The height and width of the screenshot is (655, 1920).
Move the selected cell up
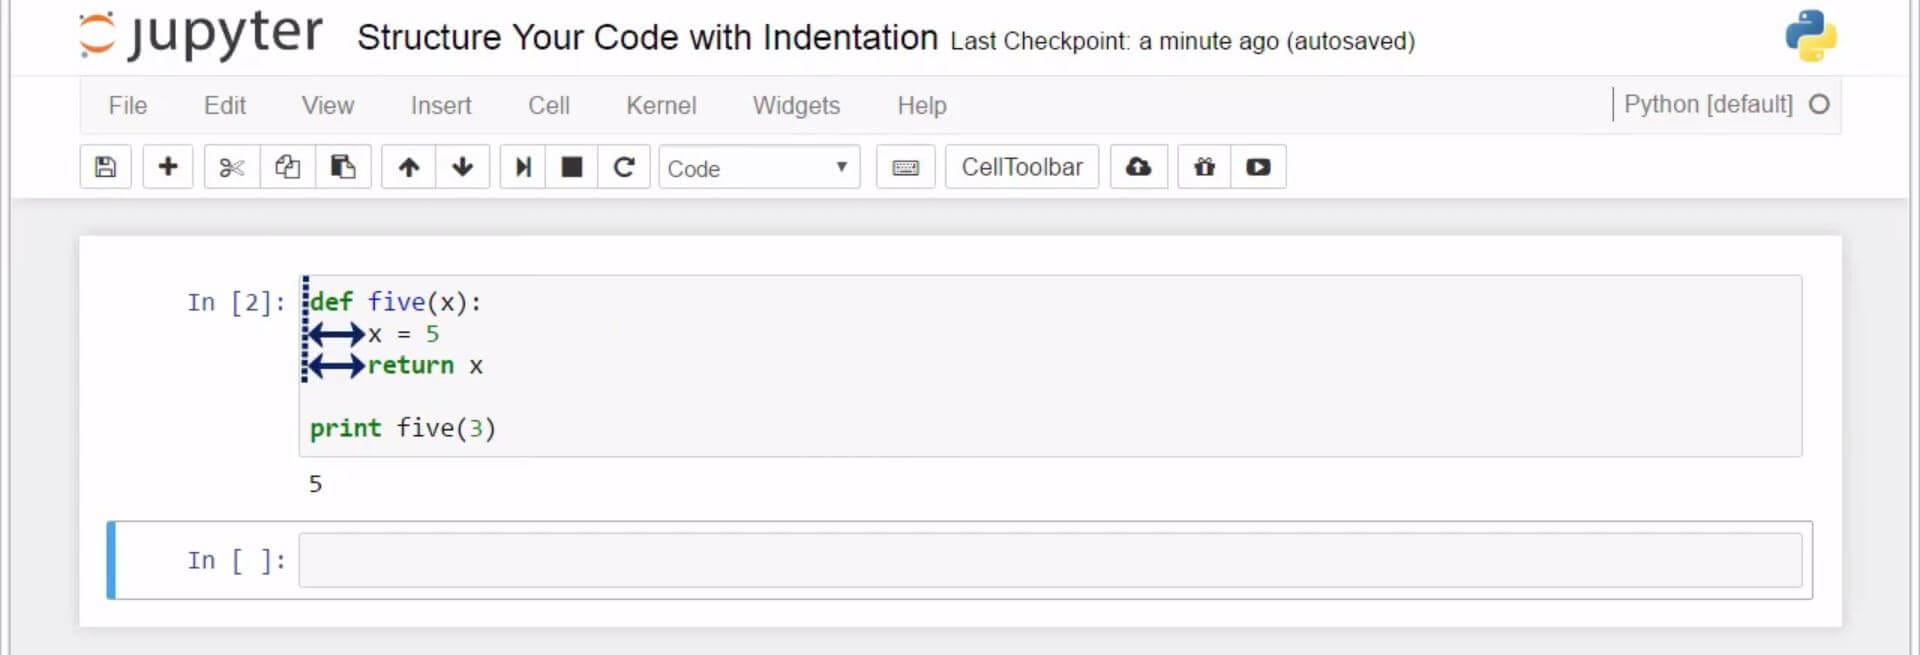[408, 167]
